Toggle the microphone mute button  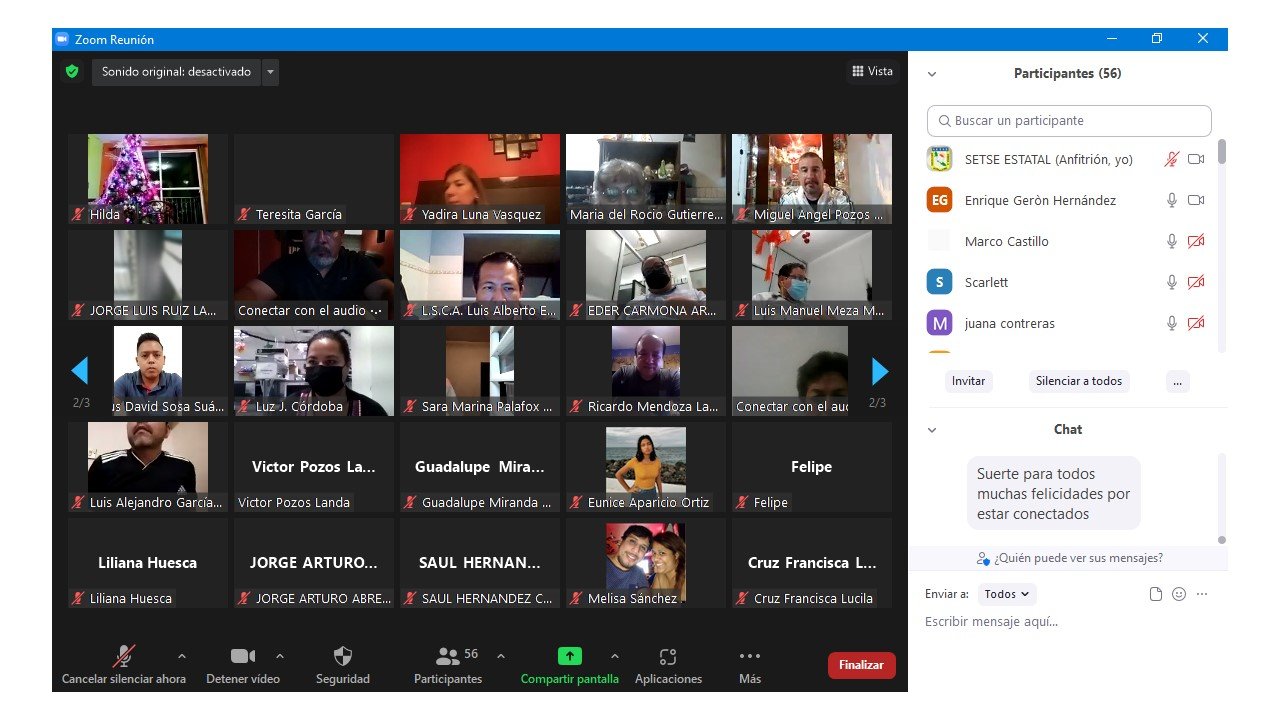[124, 656]
